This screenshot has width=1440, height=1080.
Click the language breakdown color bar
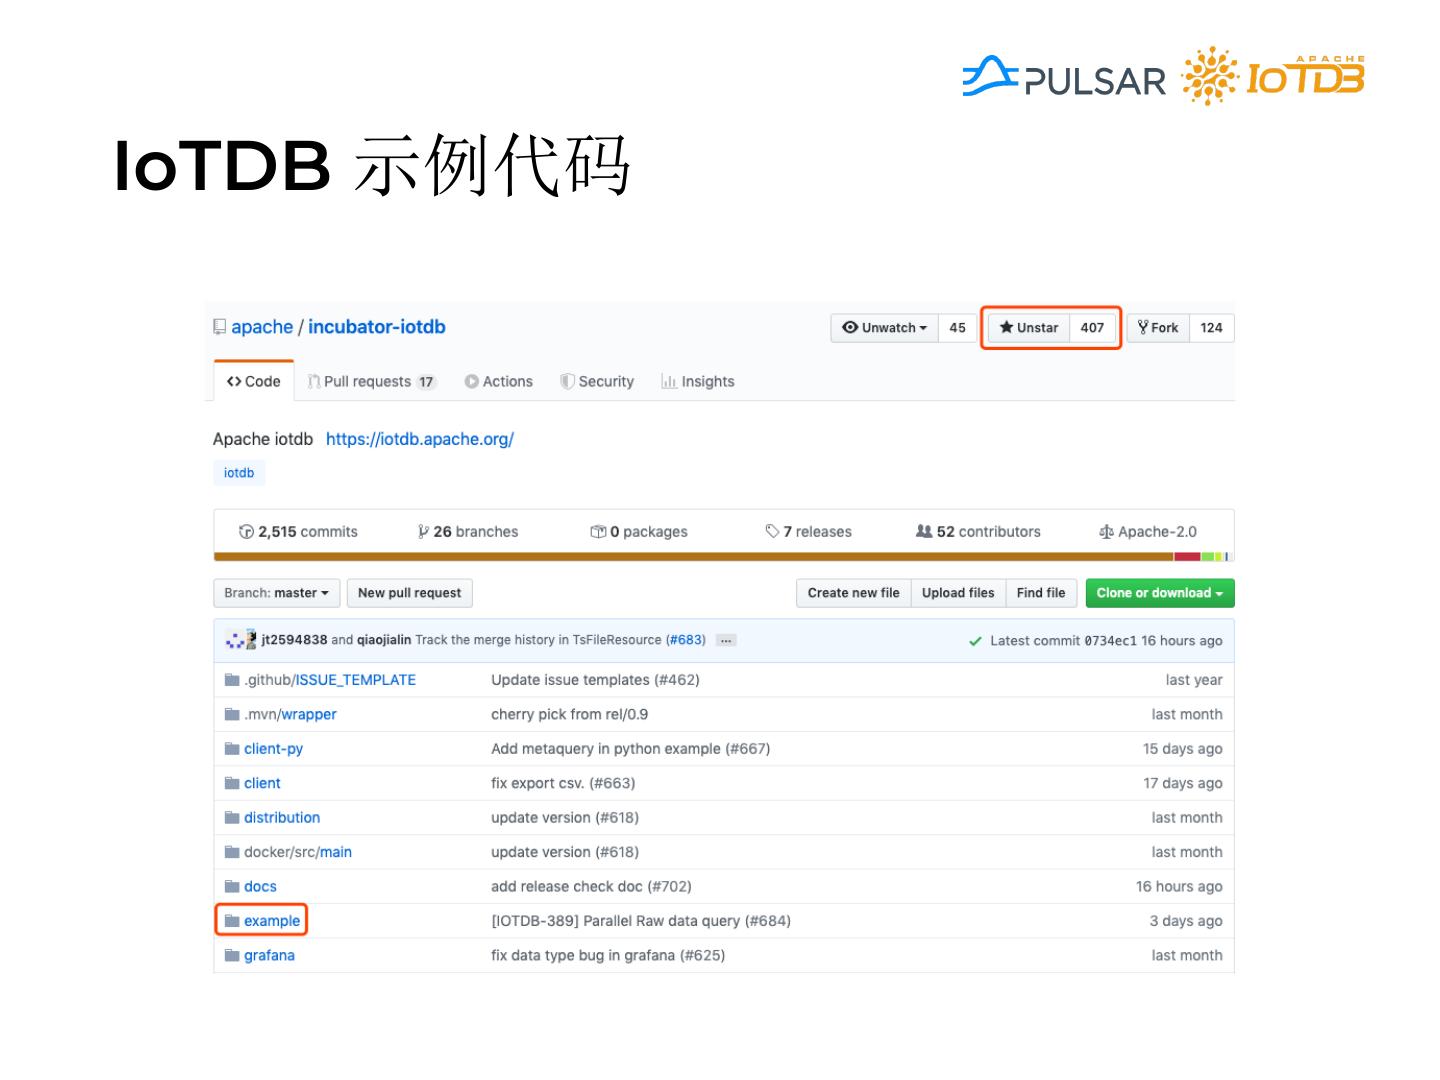pos(724,557)
